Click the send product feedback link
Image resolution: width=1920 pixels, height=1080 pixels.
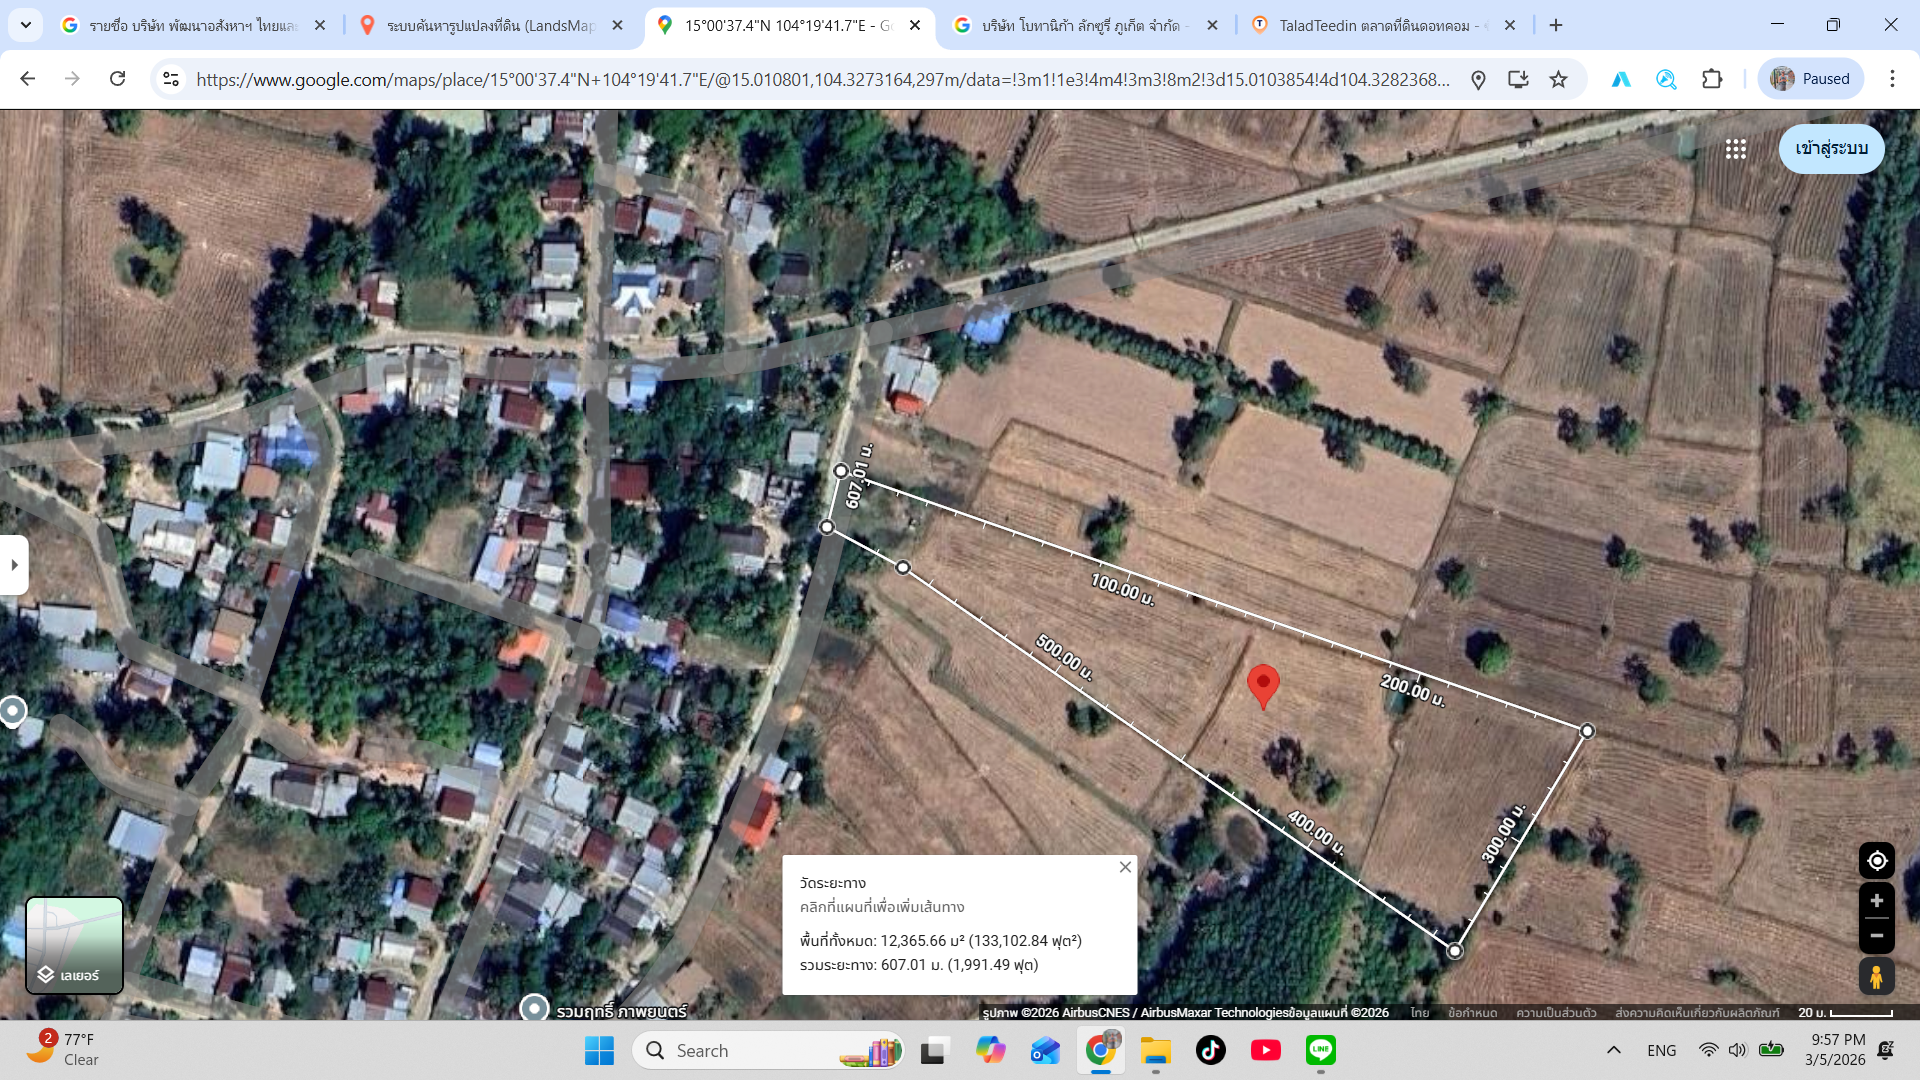(1697, 1013)
